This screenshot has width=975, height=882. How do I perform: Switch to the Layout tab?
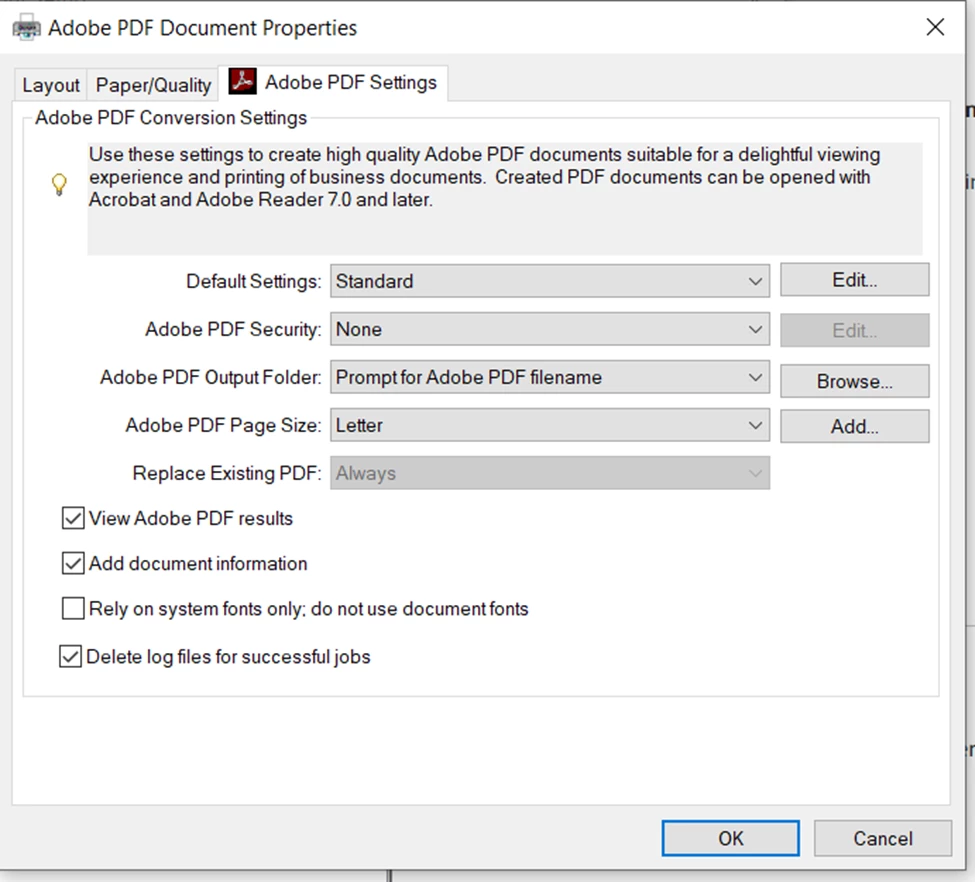(51, 85)
